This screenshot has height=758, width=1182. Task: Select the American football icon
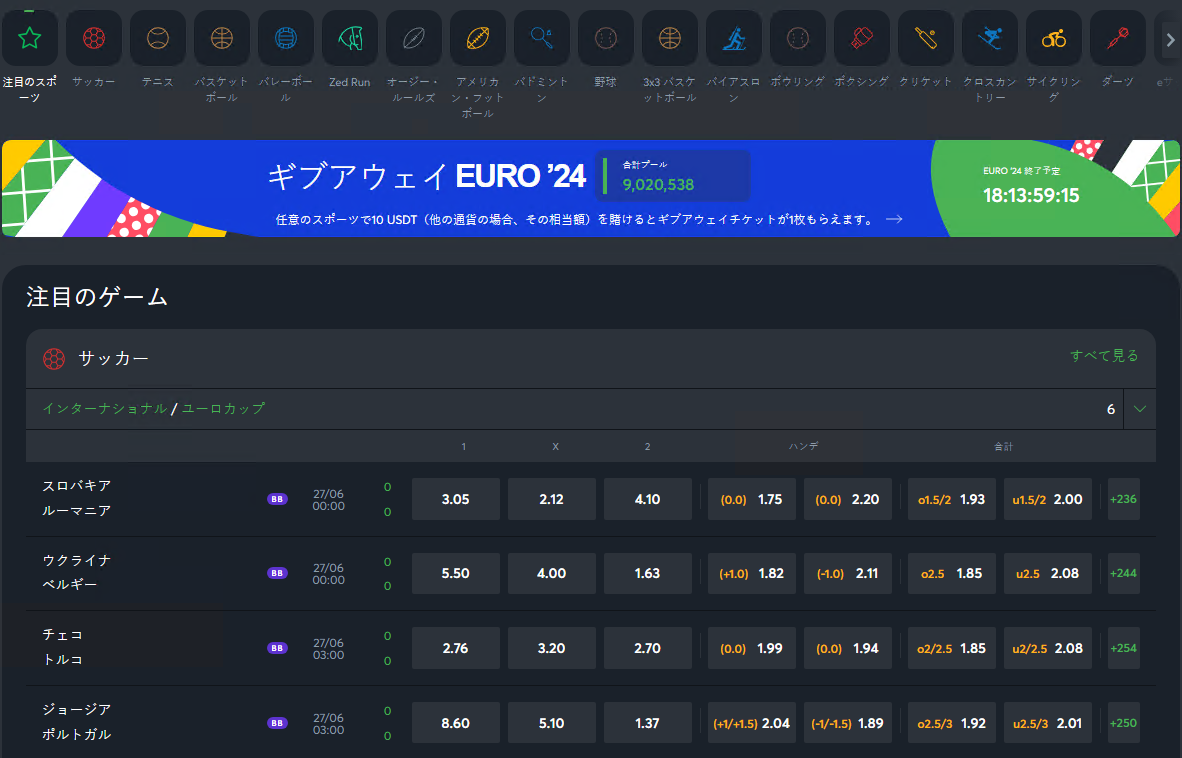[478, 38]
